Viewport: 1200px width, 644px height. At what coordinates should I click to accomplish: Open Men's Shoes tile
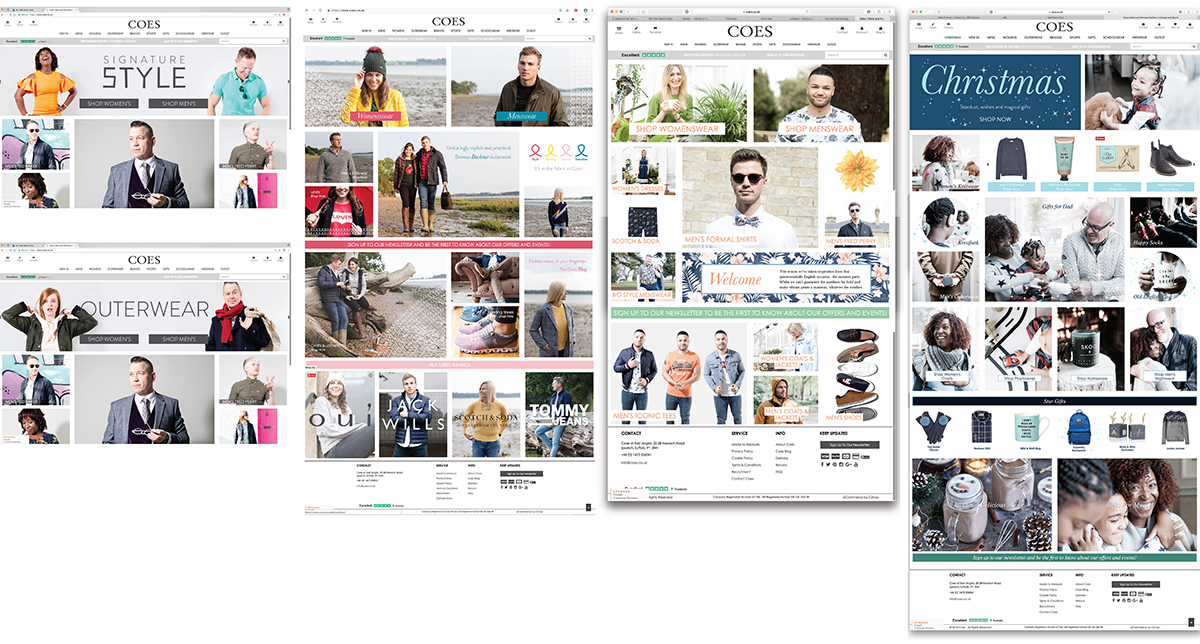coord(856,371)
